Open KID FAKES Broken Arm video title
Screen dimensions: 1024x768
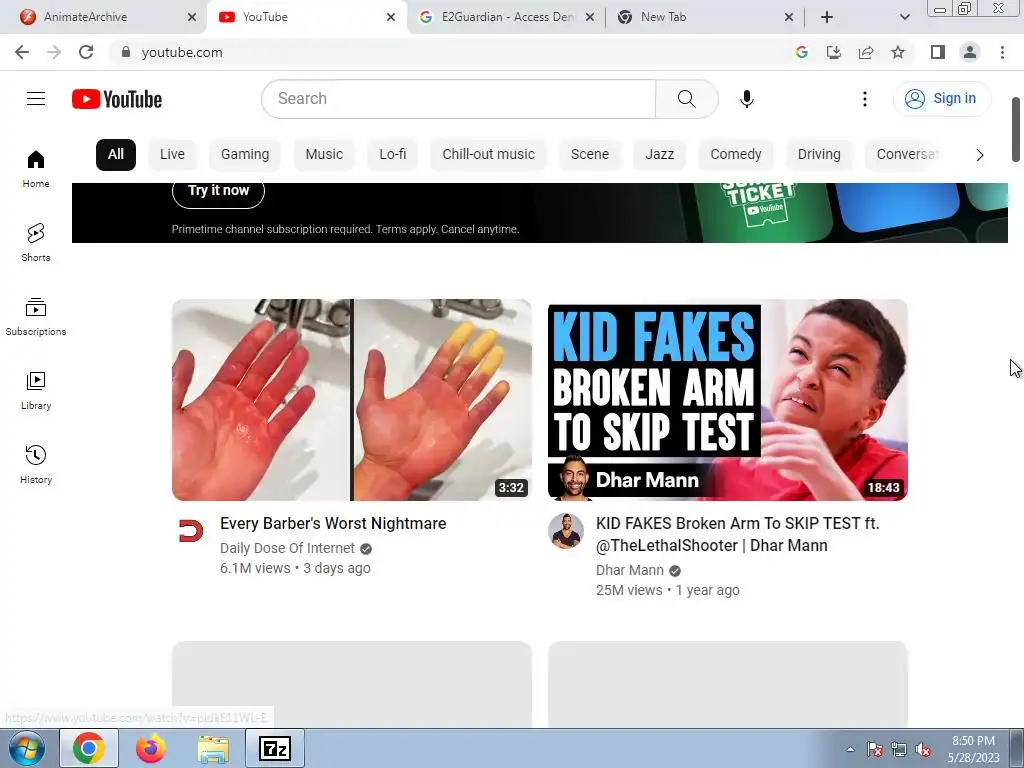coord(738,534)
